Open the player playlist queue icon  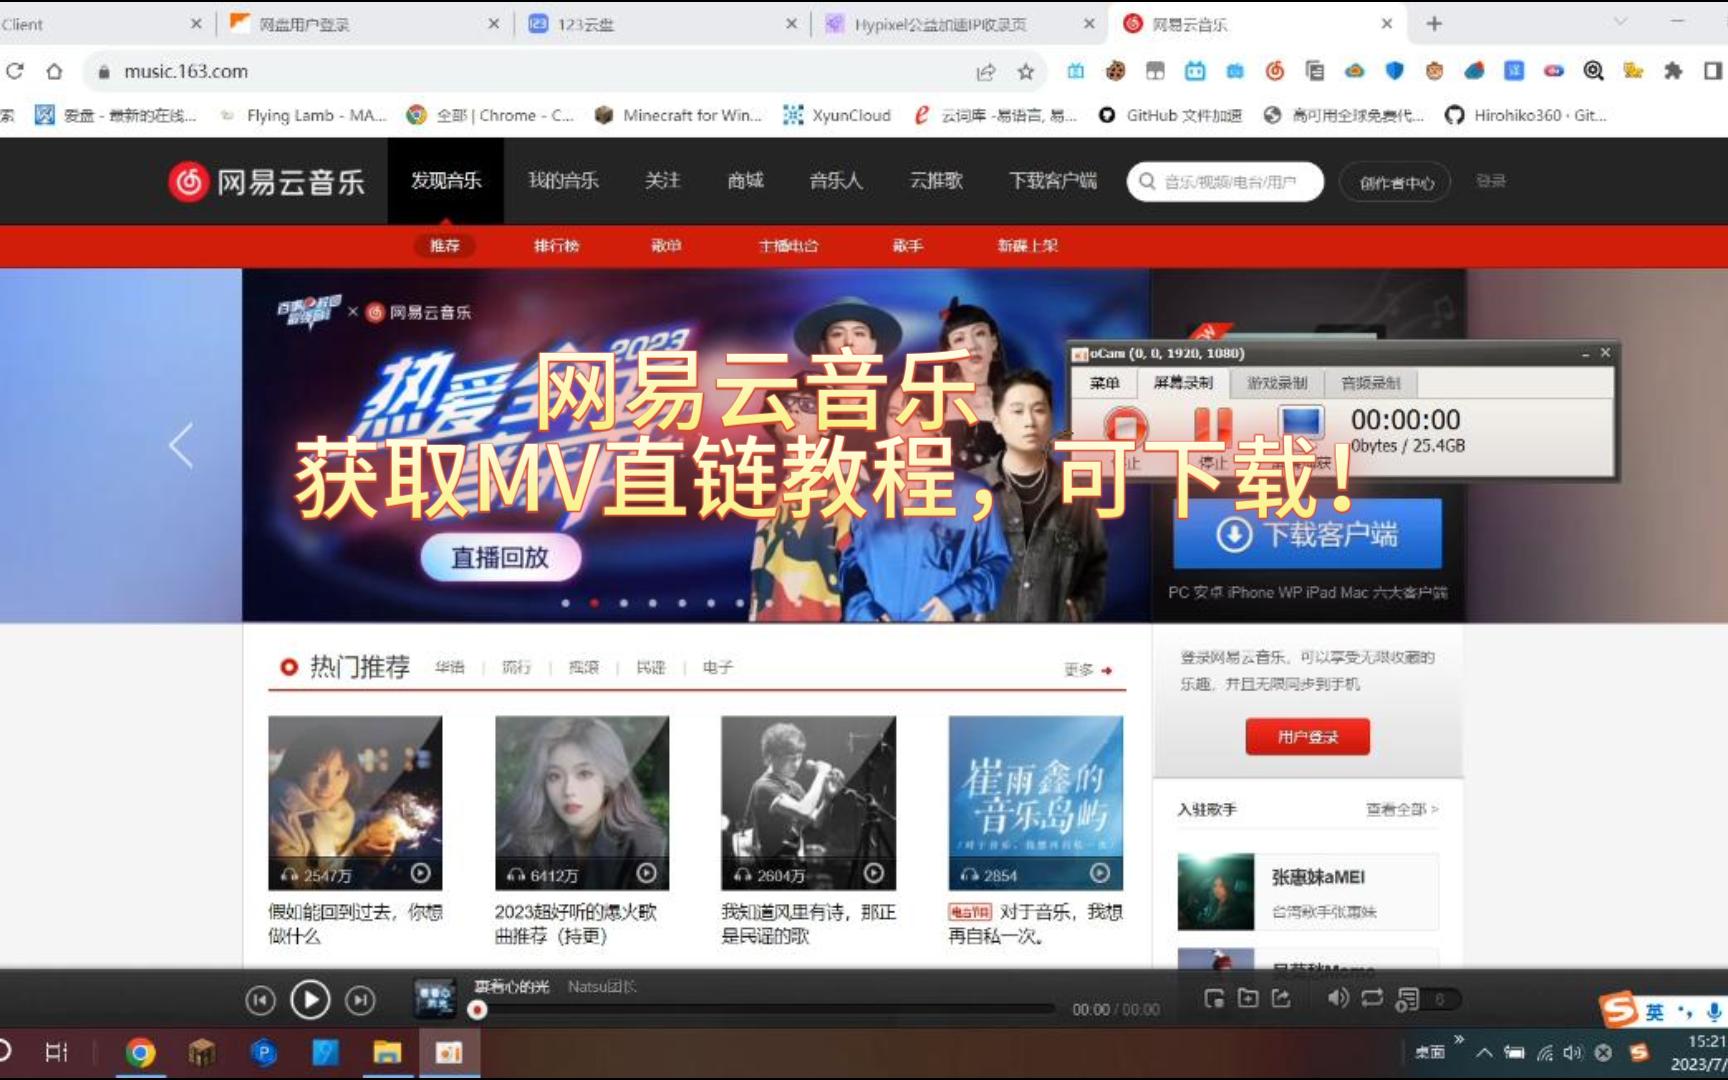(x=1408, y=999)
